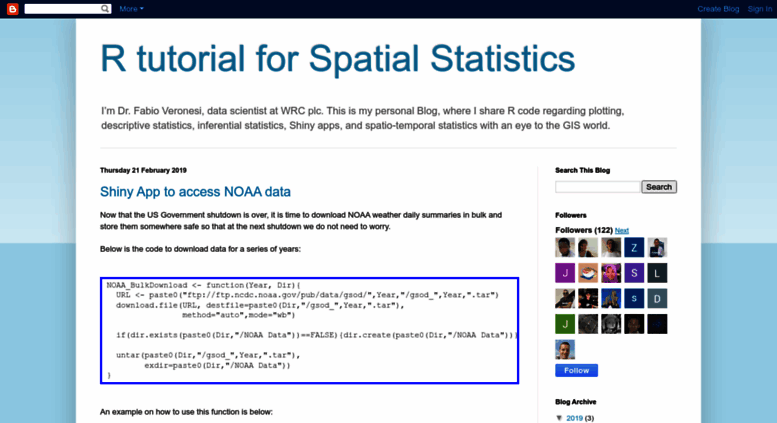The image size is (777, 423).
Task: Click the Search This Blog text field
Action: tap(598, 187)
